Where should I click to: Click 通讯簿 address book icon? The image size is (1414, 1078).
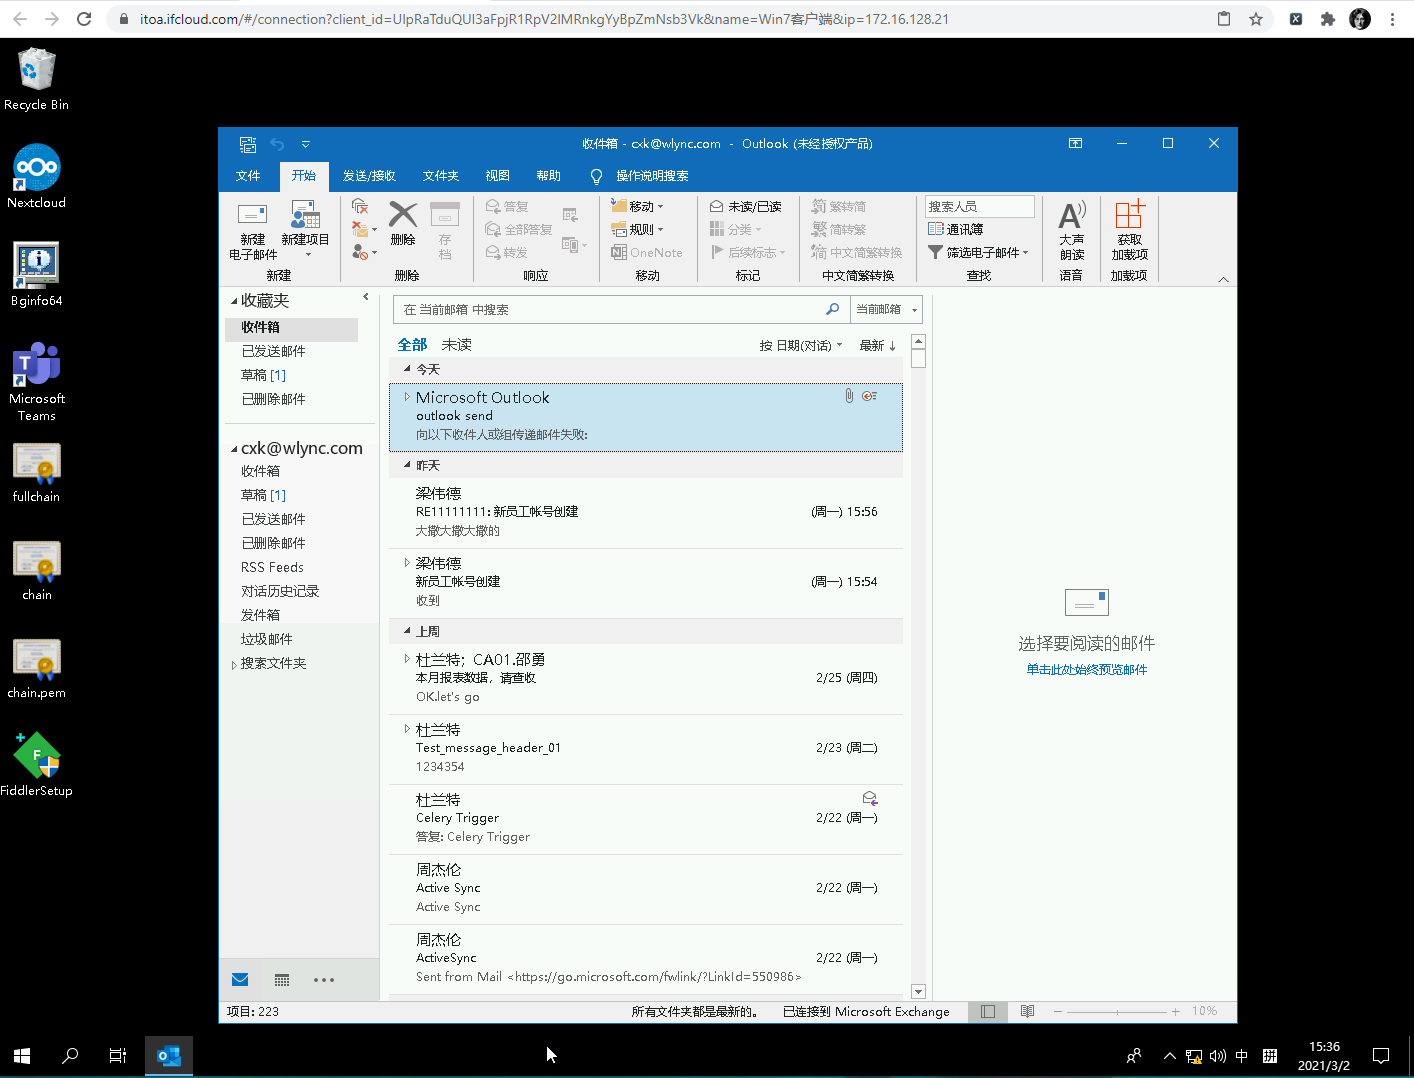coord(955,229)
